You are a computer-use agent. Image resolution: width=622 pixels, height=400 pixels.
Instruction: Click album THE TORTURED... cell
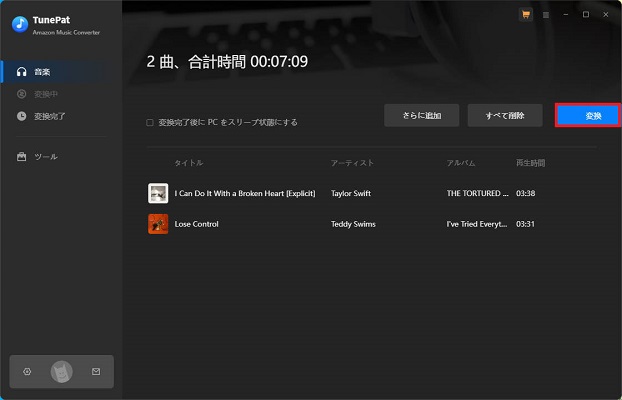(x=478, y=193)
